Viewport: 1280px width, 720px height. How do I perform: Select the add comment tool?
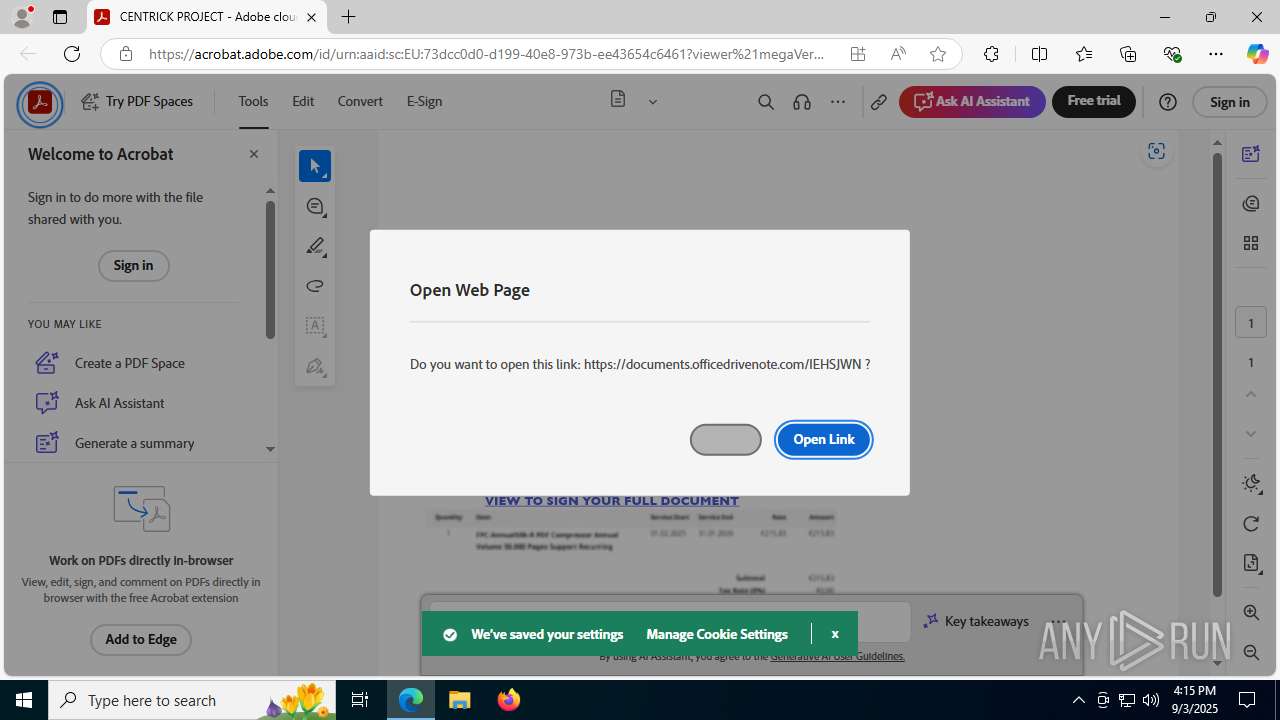[315, 206]
